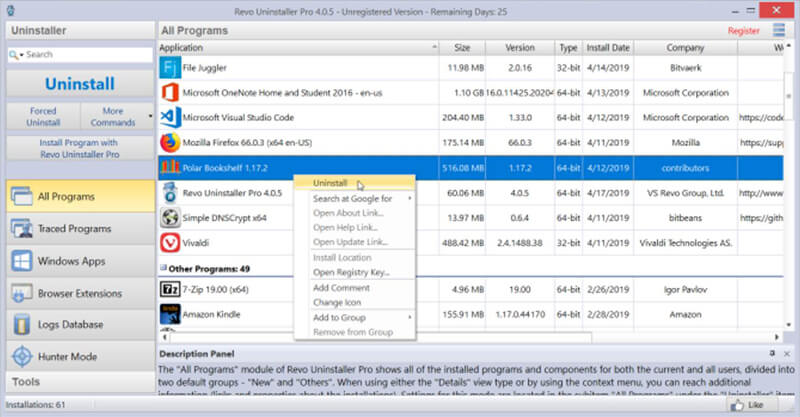Click the large Uninstall button
Screen dimensions: 800x417
coord(80,84)
